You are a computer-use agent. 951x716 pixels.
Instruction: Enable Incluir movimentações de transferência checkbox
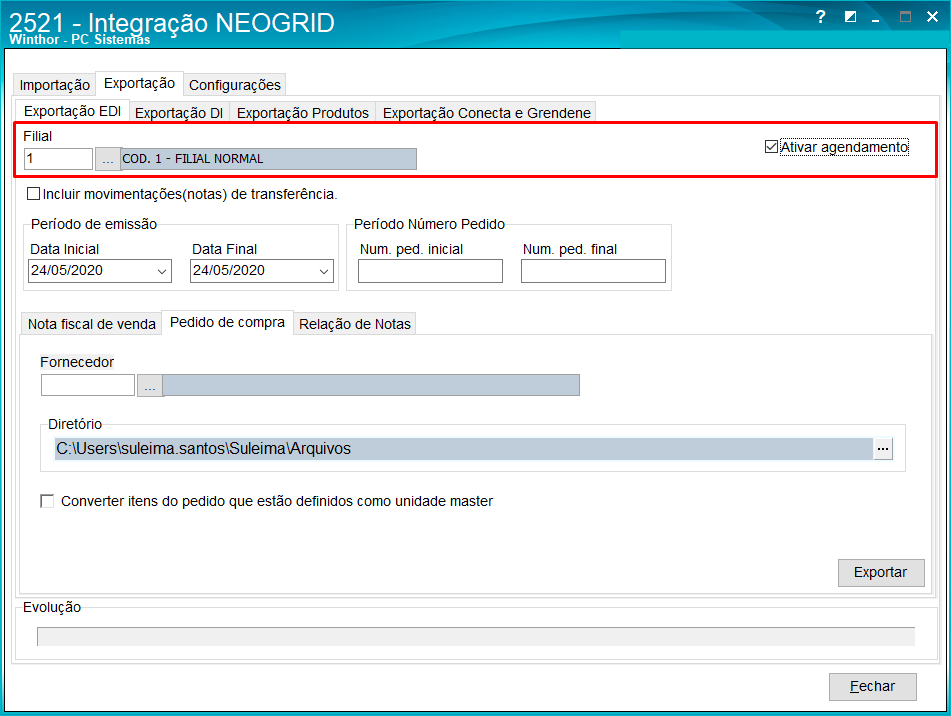click(x=34, y=194)
